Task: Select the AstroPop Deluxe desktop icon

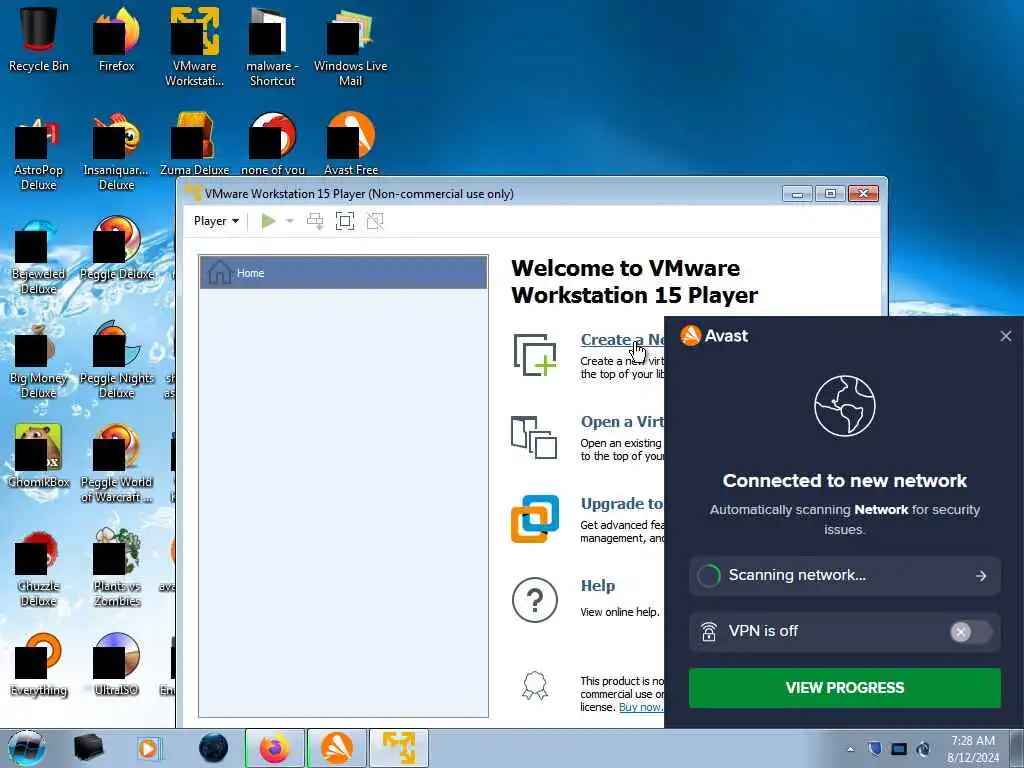Action: (39, 152)
